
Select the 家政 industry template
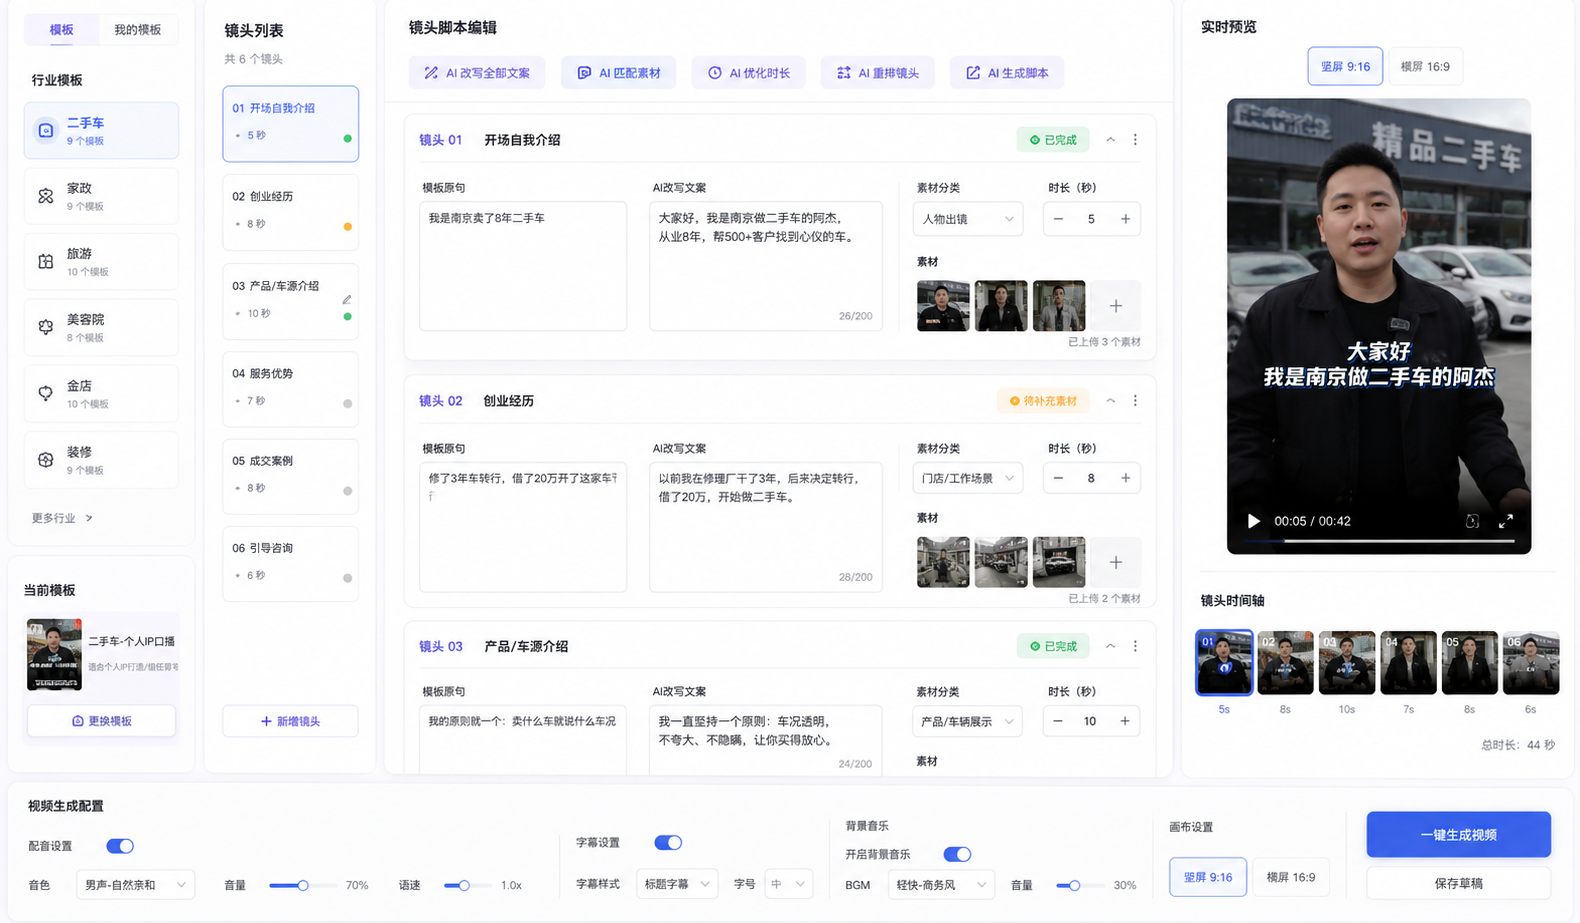click(x=101, y=196)
